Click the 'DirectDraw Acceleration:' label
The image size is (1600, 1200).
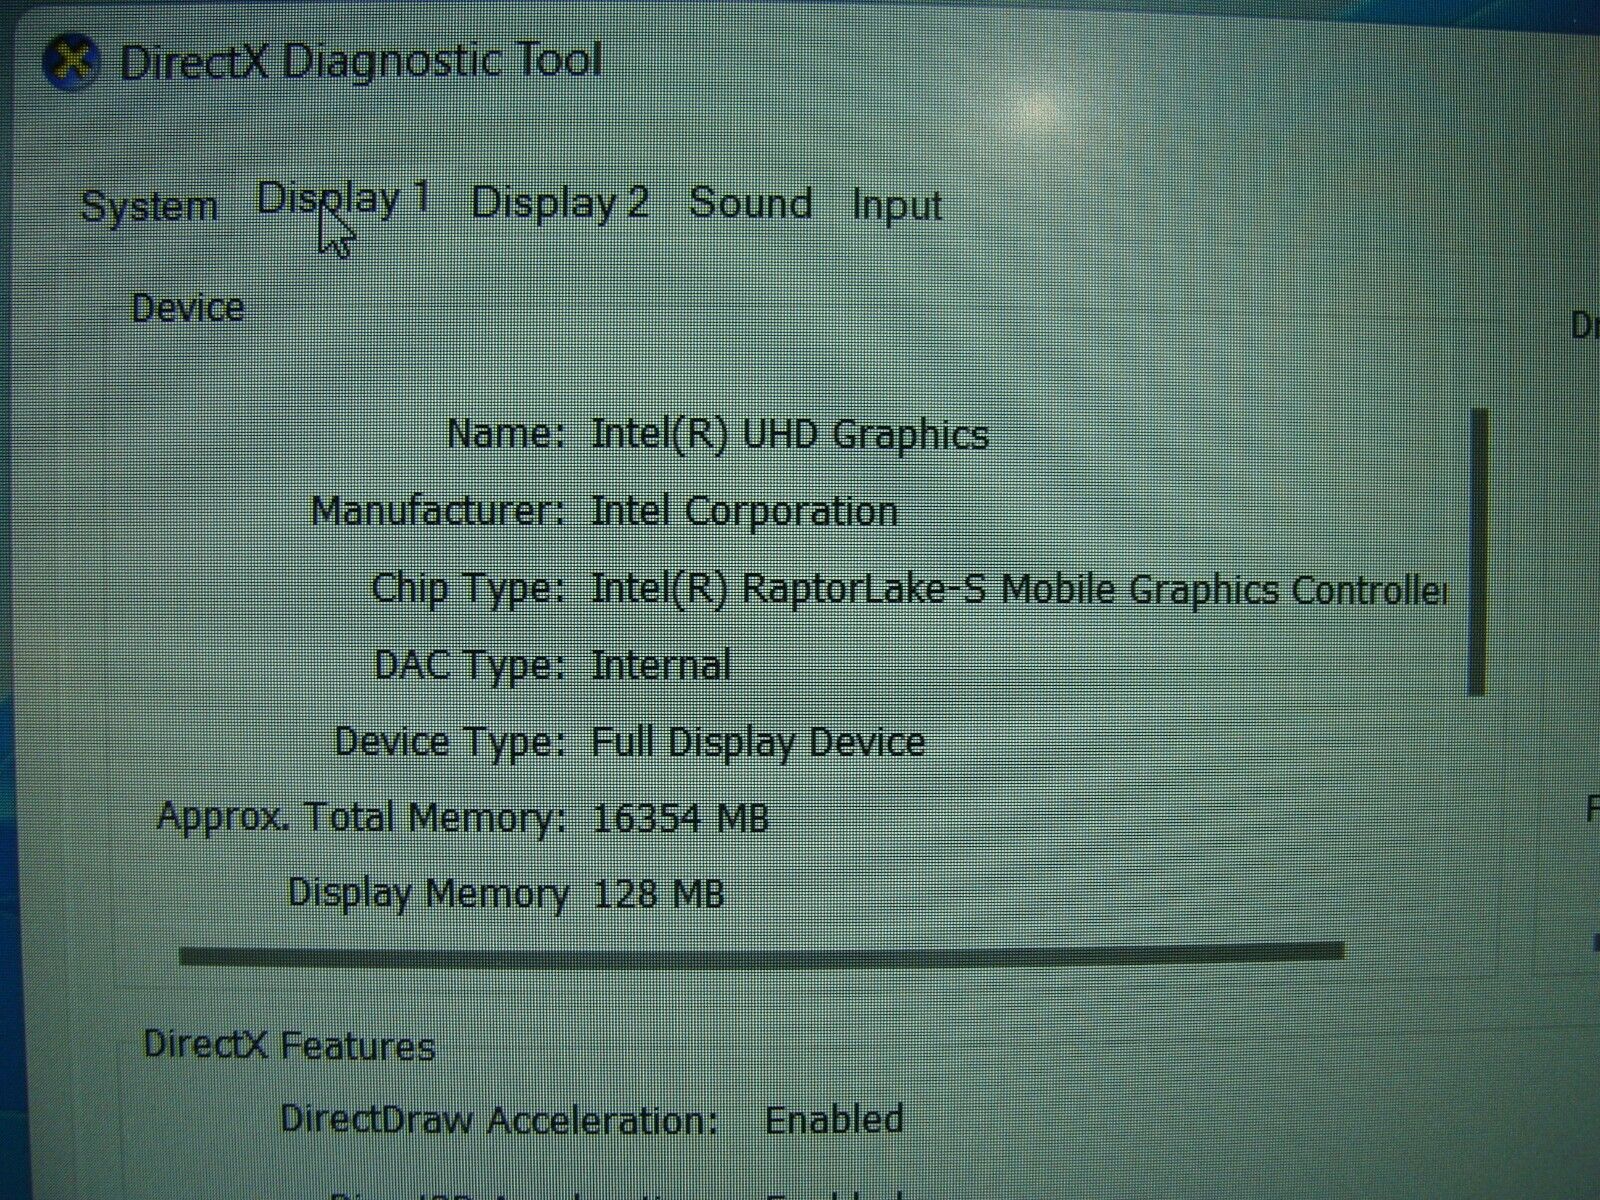coord(500,1120)
